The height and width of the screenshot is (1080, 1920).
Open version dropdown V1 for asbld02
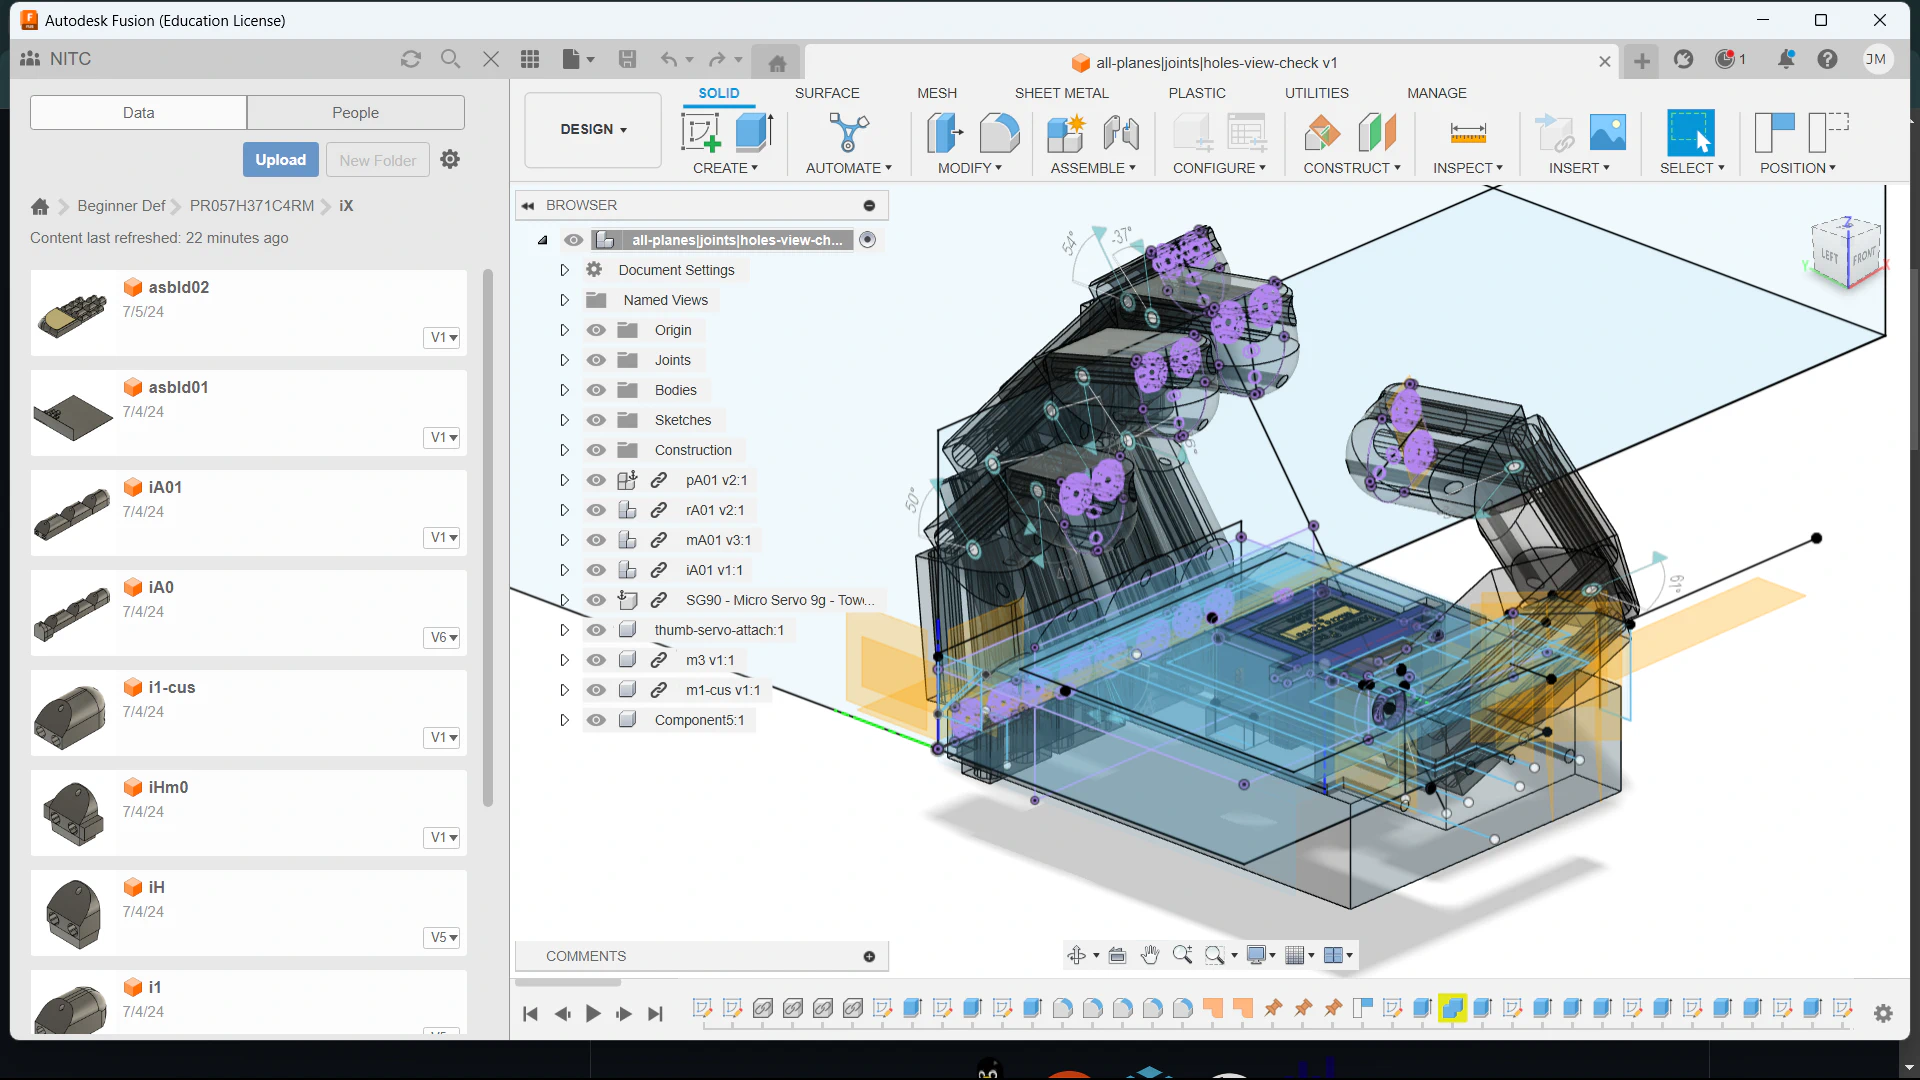tap(442, 338)
